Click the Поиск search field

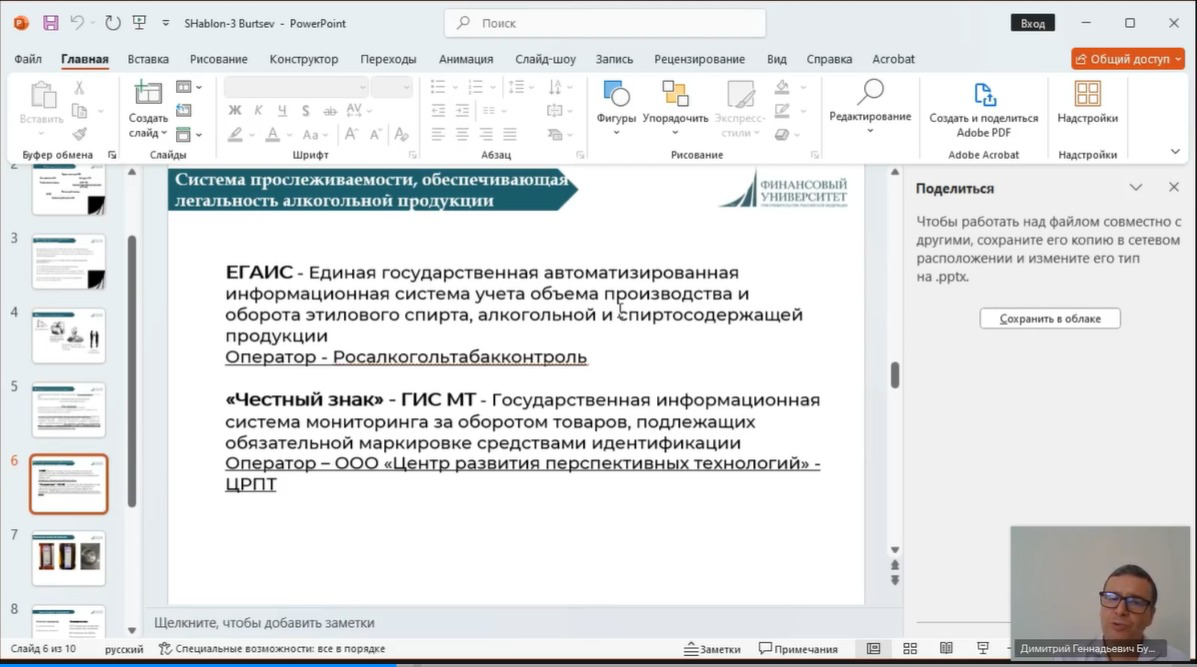point(605,23)
